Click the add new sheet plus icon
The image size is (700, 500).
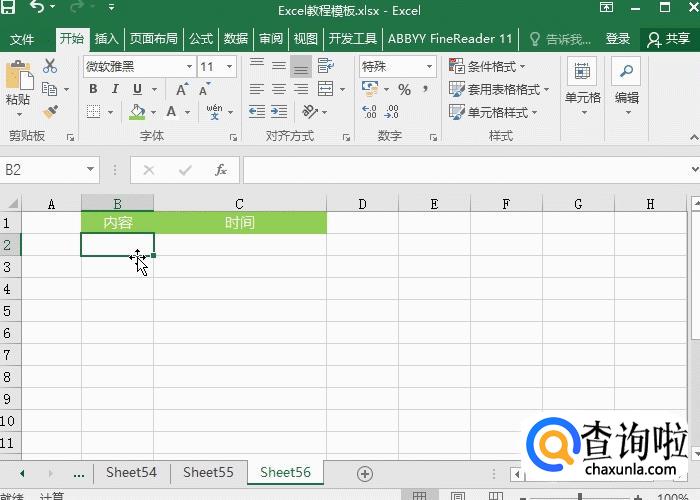click(x=365, y=474)
